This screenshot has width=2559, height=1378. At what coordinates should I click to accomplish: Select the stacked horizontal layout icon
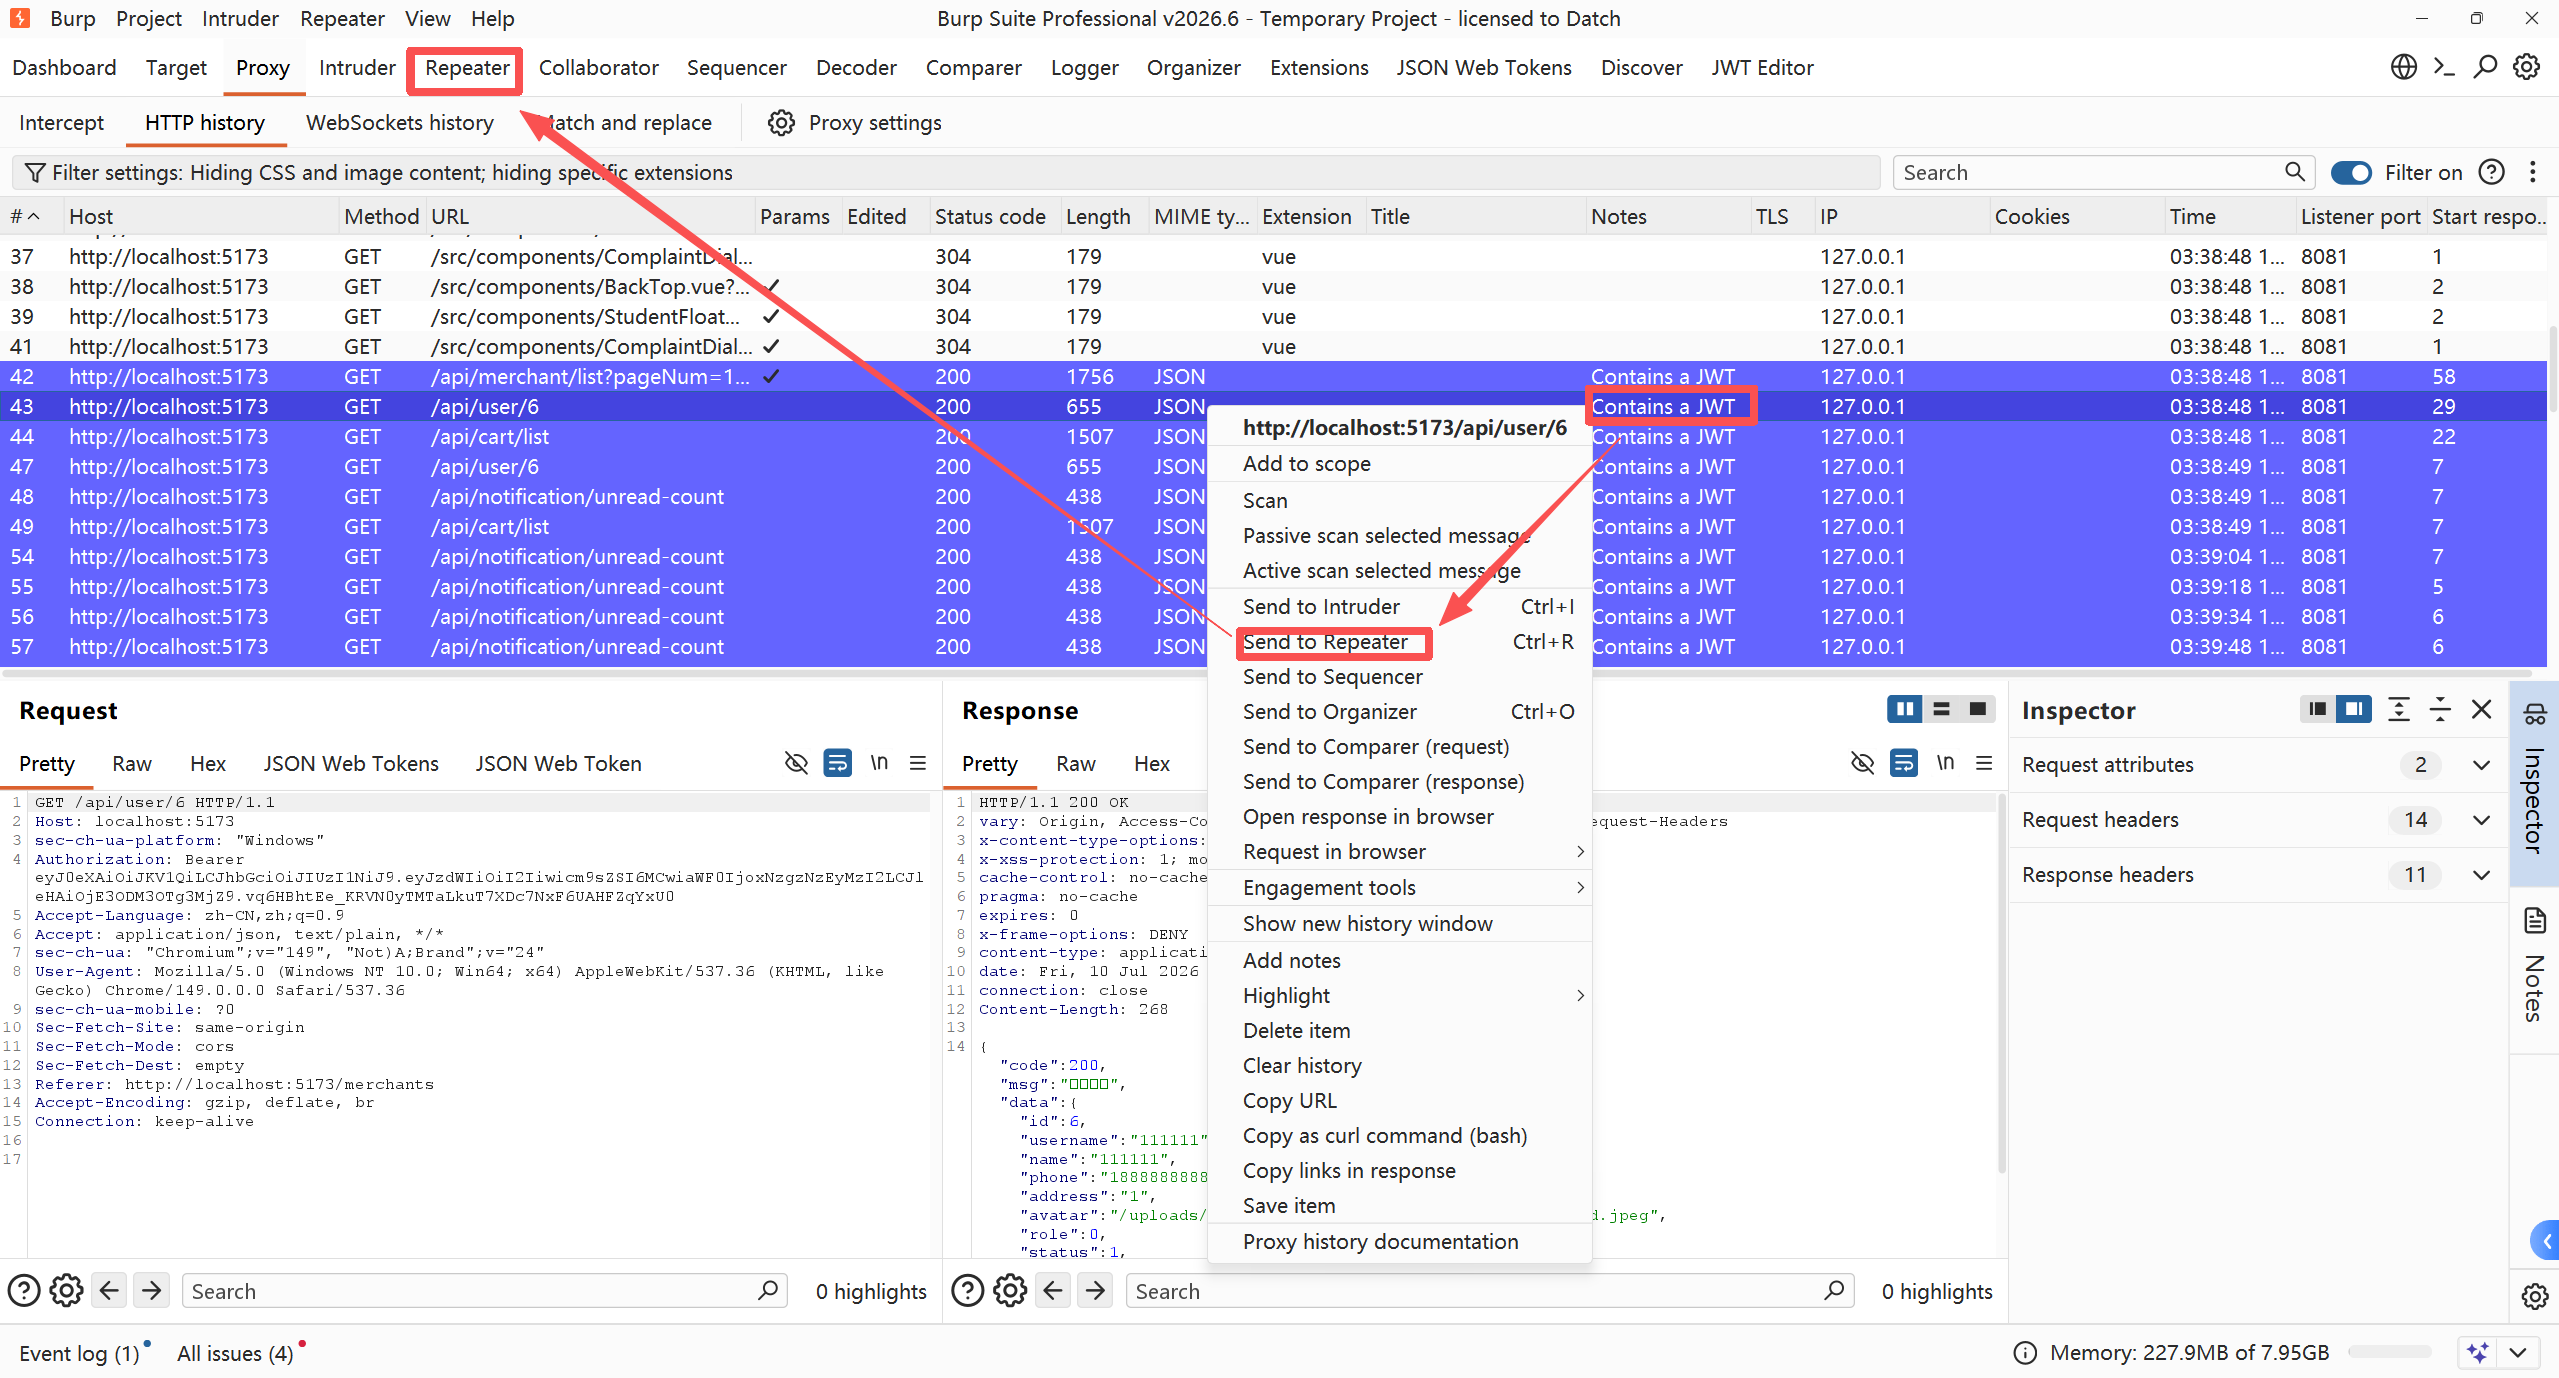1942,709
